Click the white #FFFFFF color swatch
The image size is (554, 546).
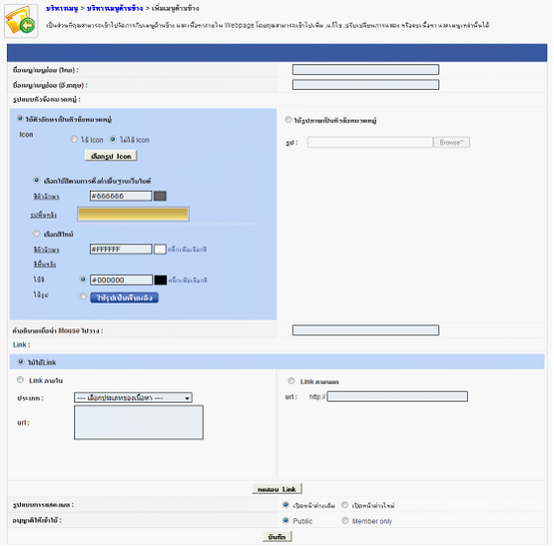[x=160, y=249]
